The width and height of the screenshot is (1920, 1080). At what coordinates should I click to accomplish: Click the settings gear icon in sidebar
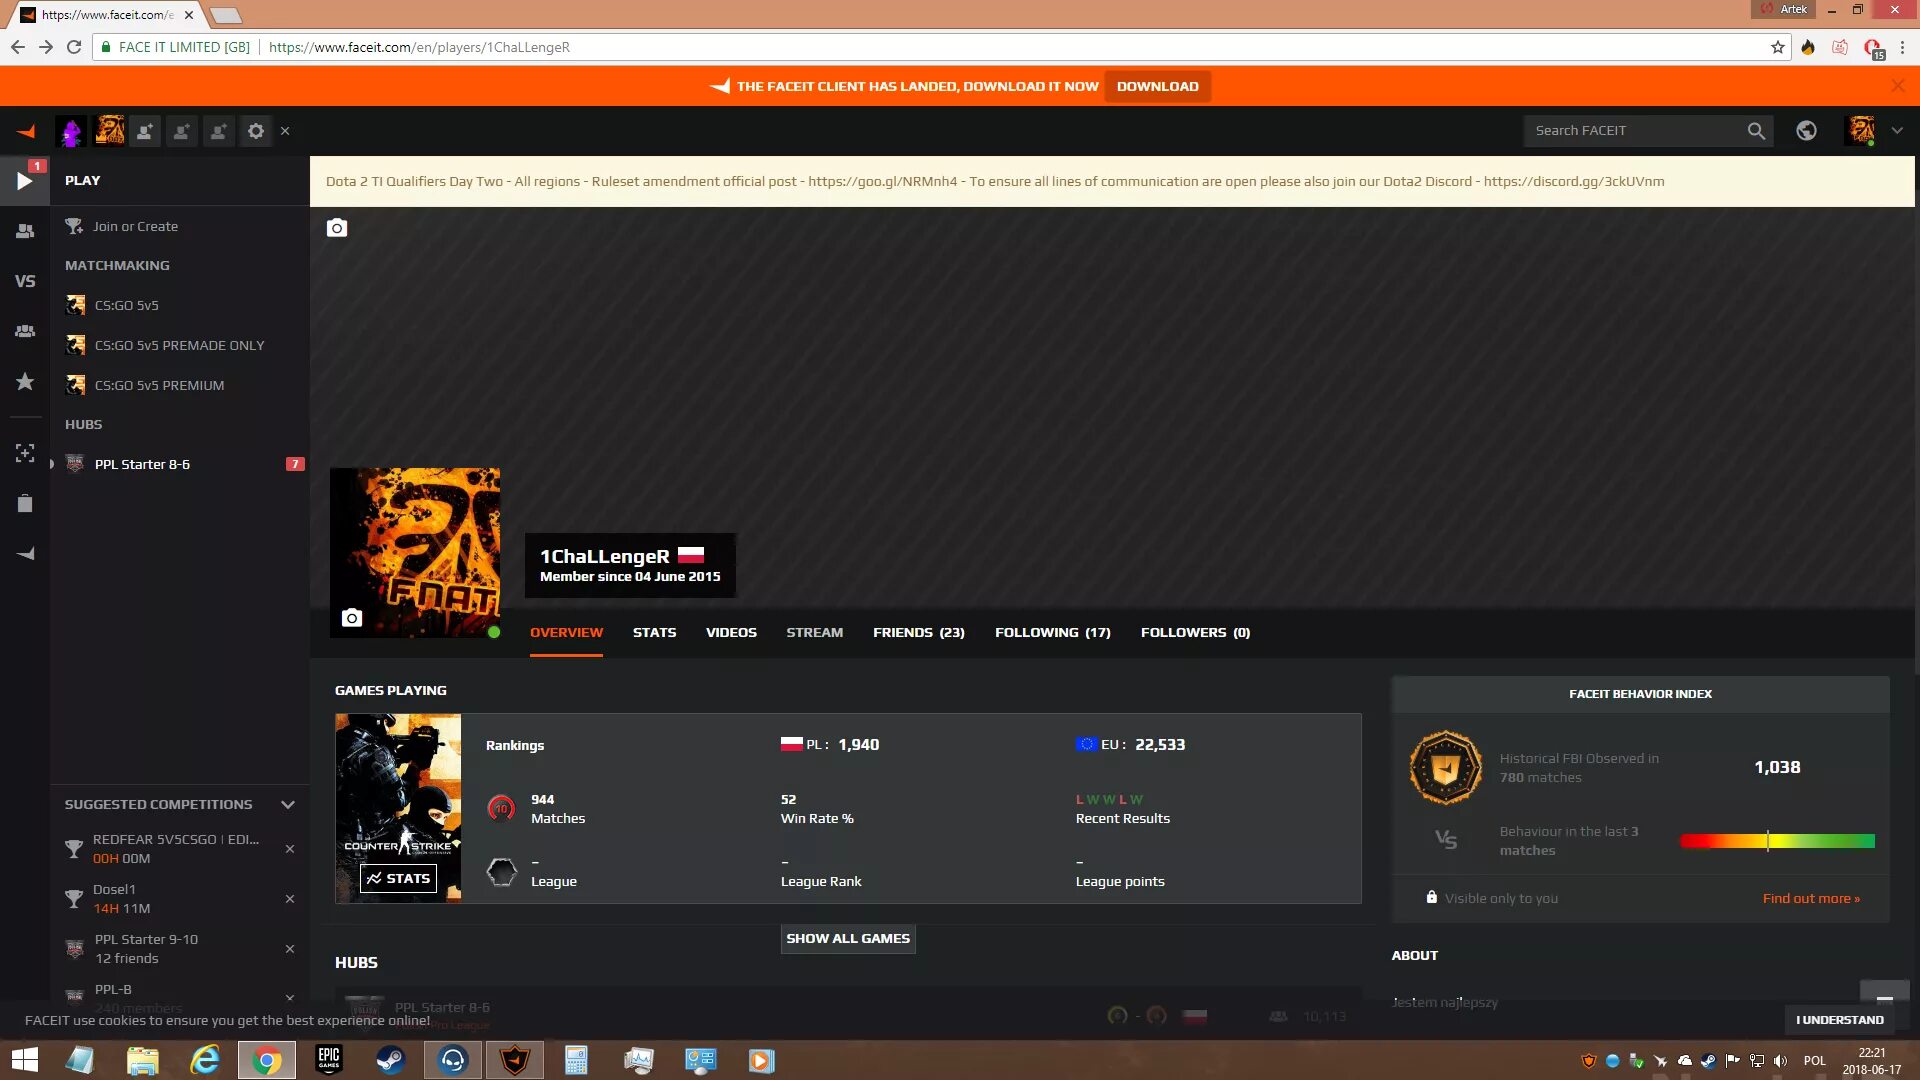point(255,131)
